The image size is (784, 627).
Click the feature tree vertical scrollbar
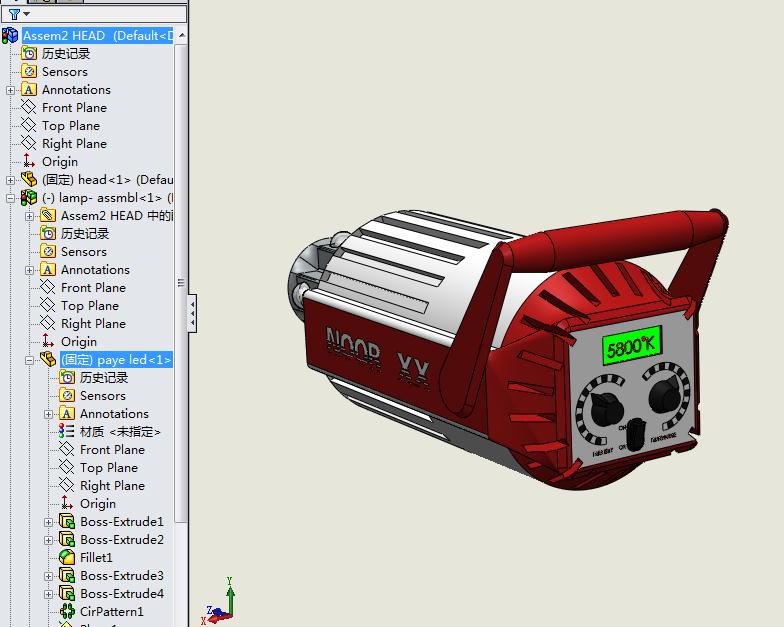(181, 285)
